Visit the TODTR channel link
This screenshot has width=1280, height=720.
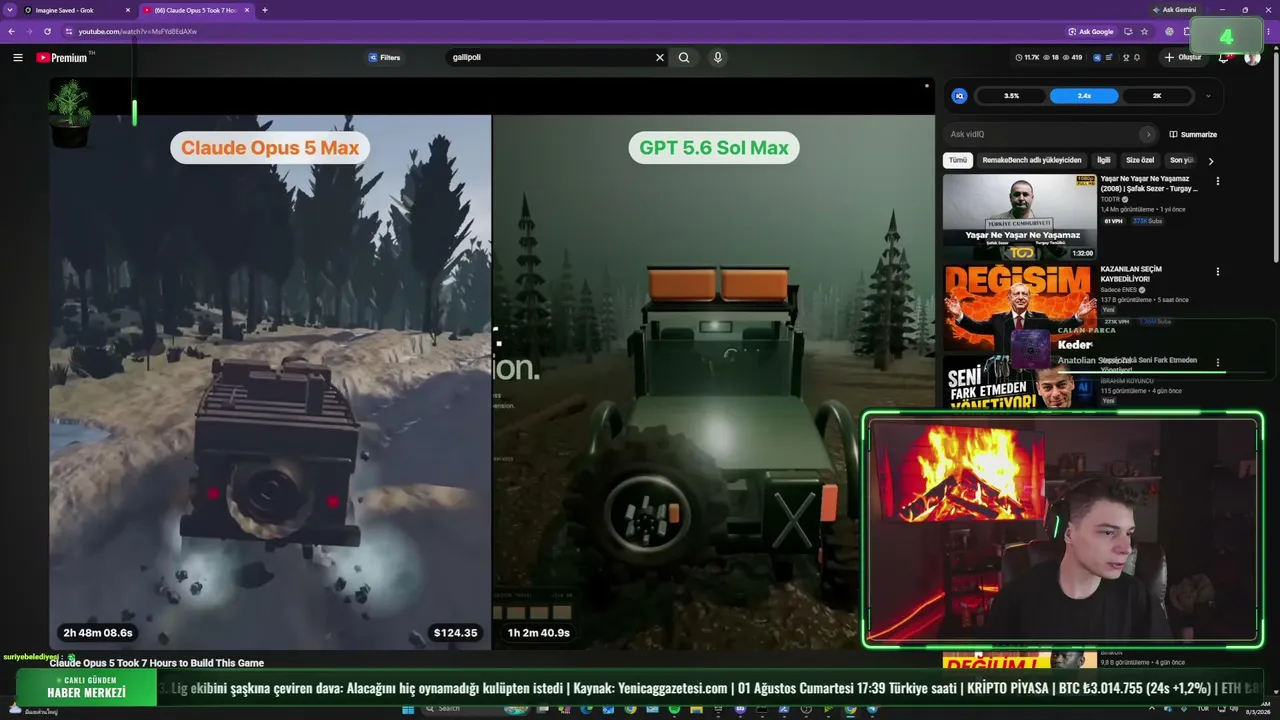(1110, 200)
